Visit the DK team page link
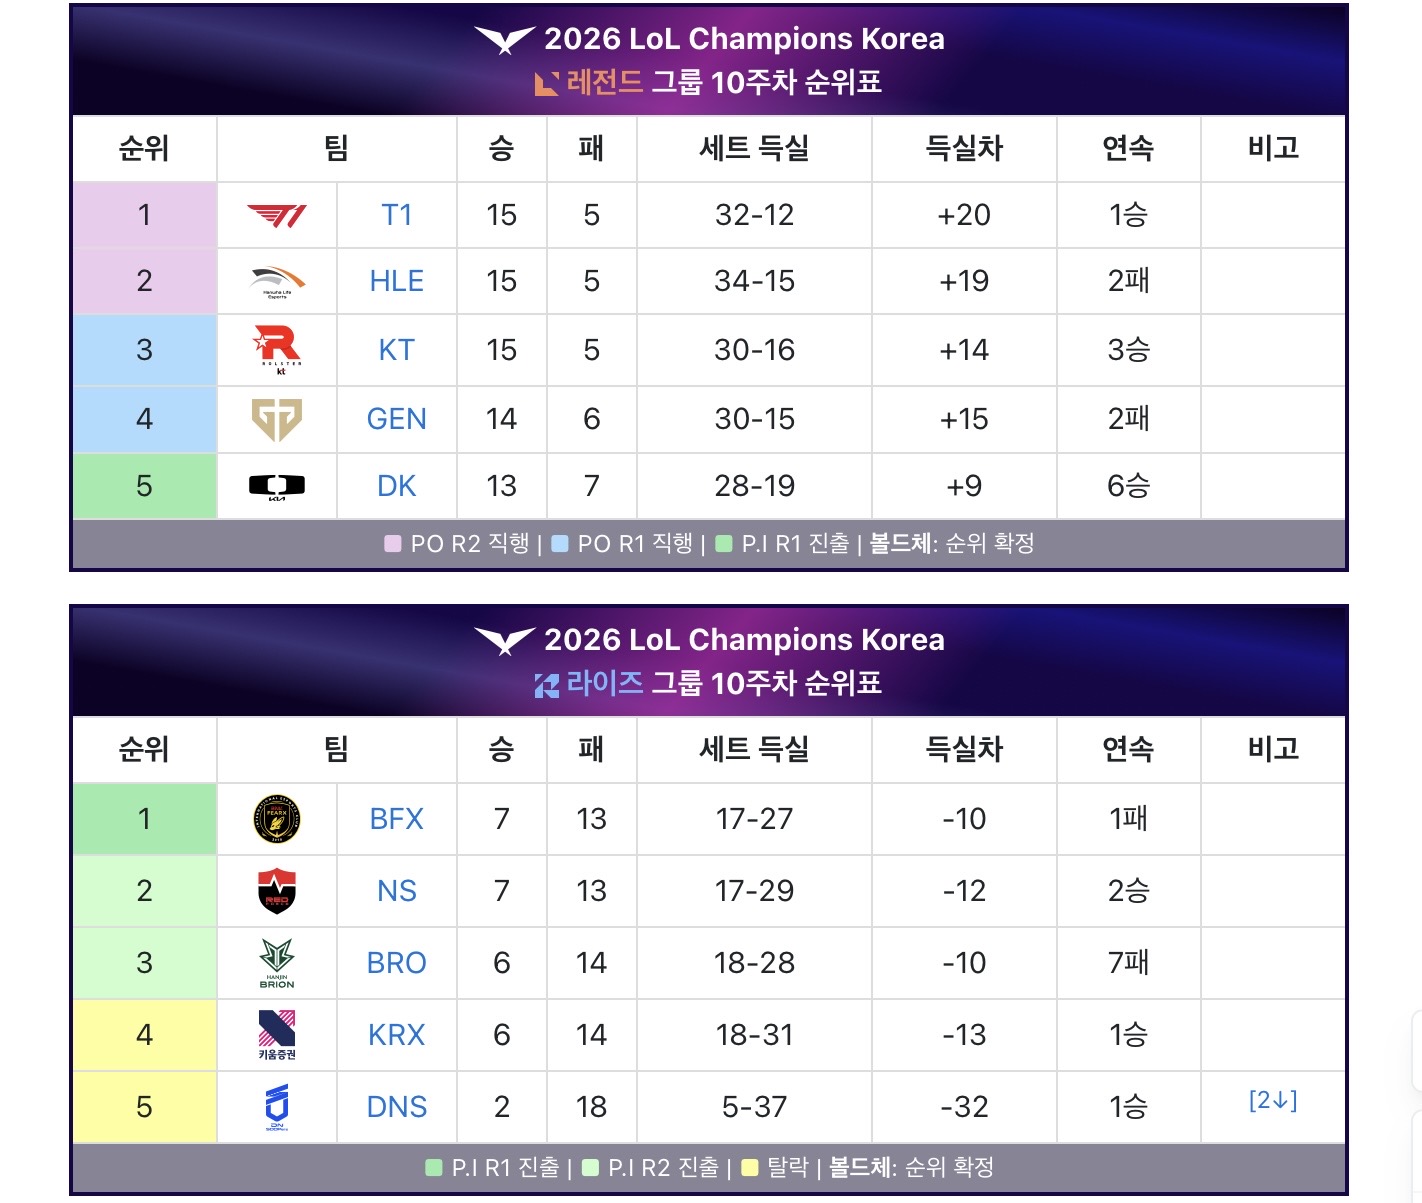This screenshot has width=1422, height=1203. [x=397, y=486]
